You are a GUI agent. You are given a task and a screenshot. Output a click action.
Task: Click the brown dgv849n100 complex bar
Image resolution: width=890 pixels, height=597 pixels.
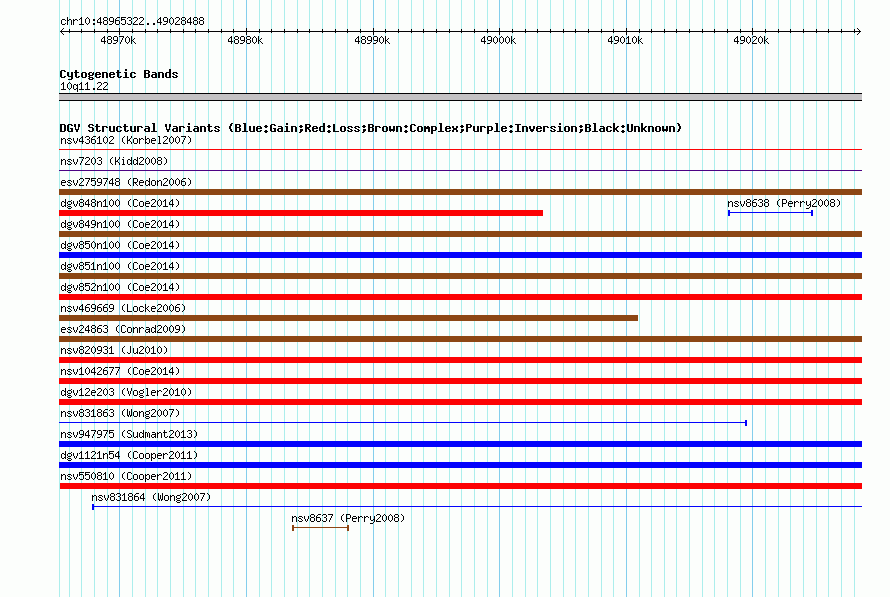[x=460, y=234]
